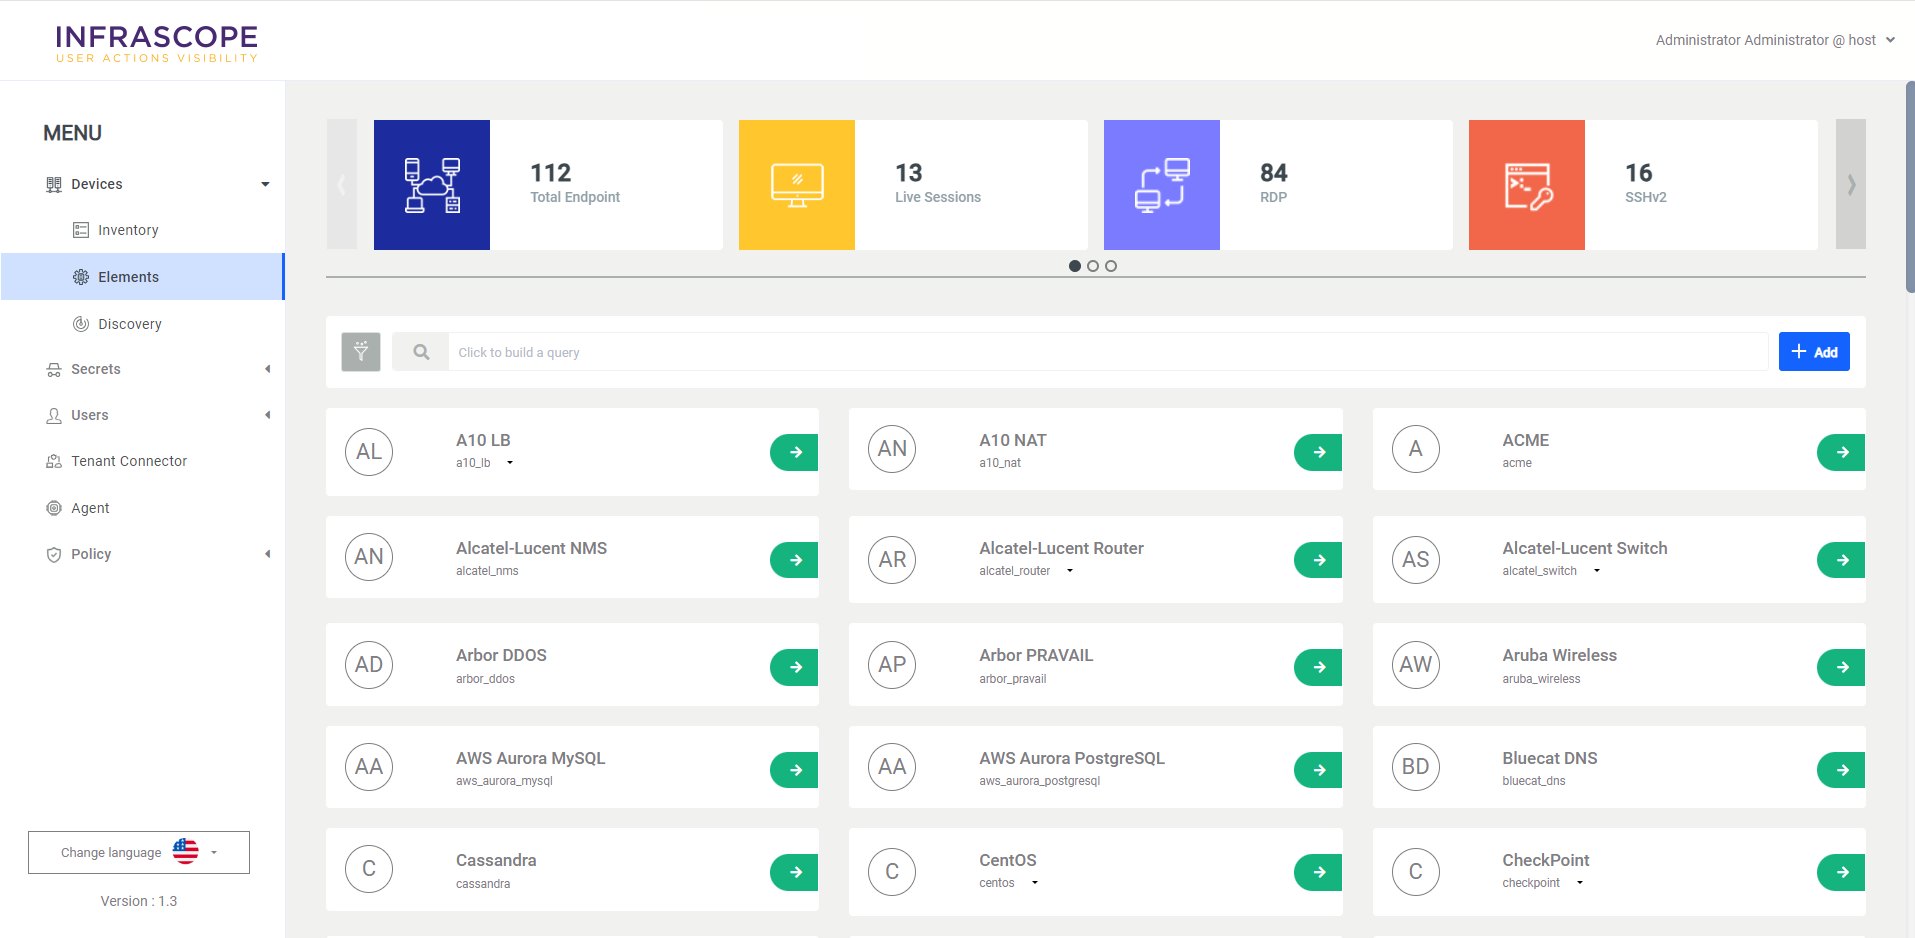Expand the alcatel_switch dropdown caret
This screenshot has width=1915, height=938.
pos(1597,571)
